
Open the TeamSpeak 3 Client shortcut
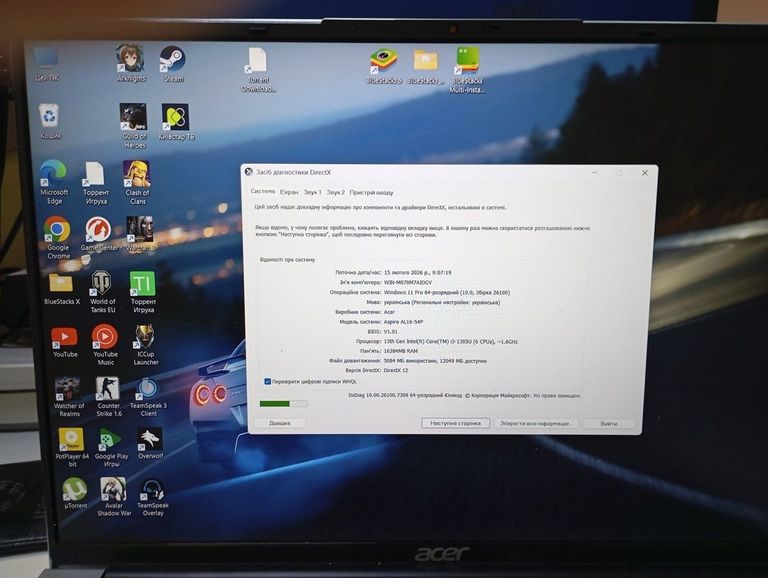pos(148,397)
